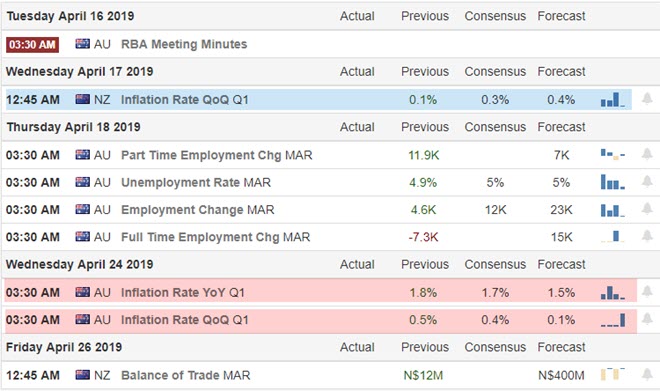Set alert bell for AU Inflation Rate YoY

[647, 292]
